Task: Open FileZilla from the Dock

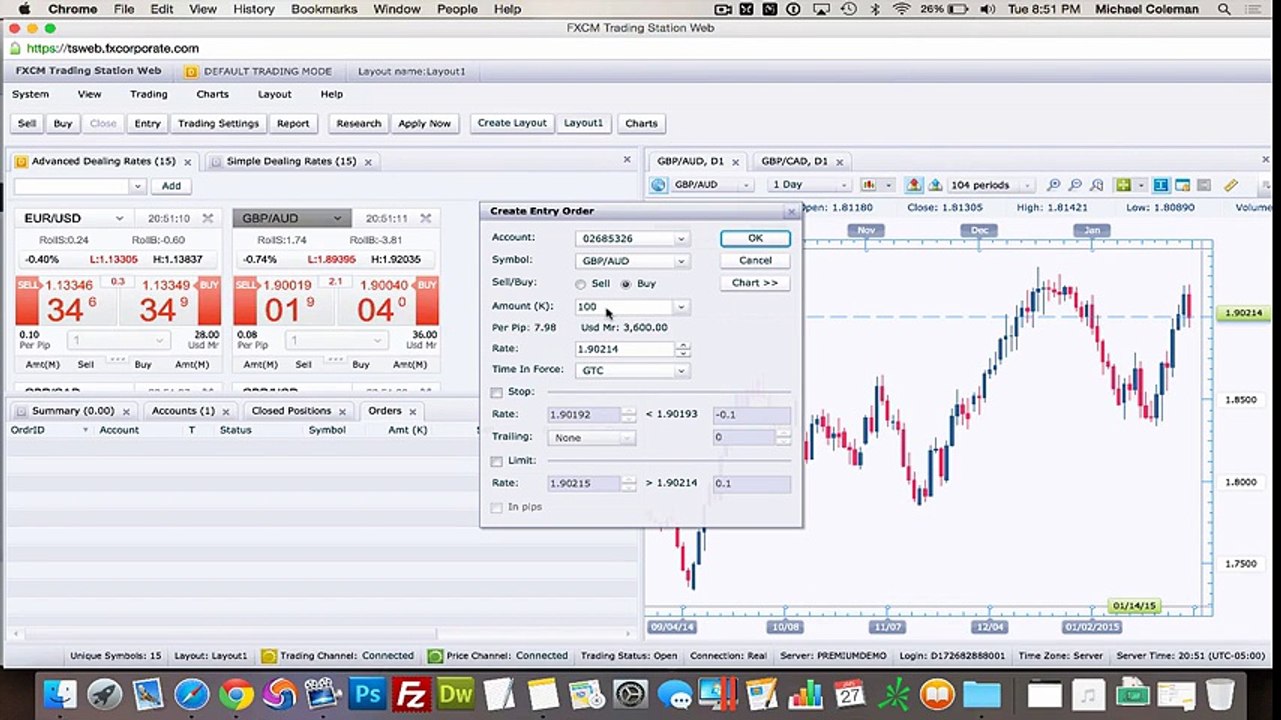Action: click(x=411, y=693)
